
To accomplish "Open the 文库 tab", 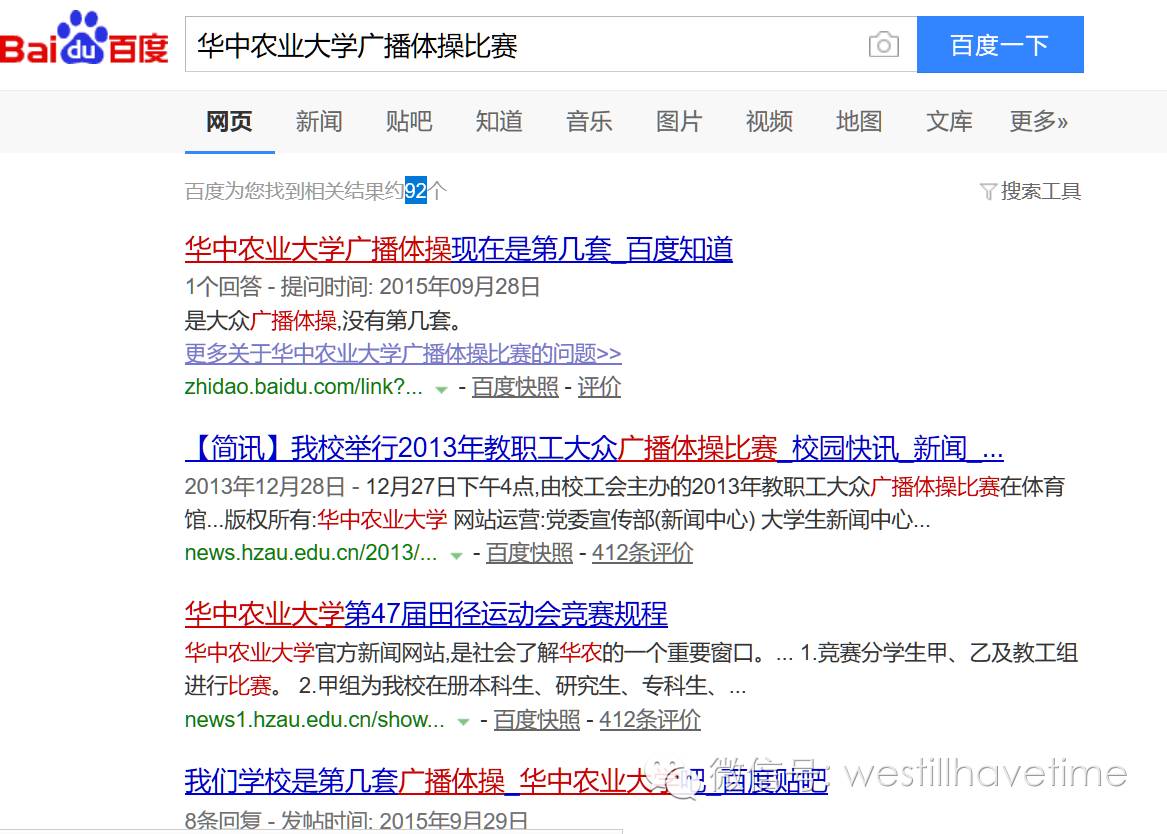I will [950, 121].
